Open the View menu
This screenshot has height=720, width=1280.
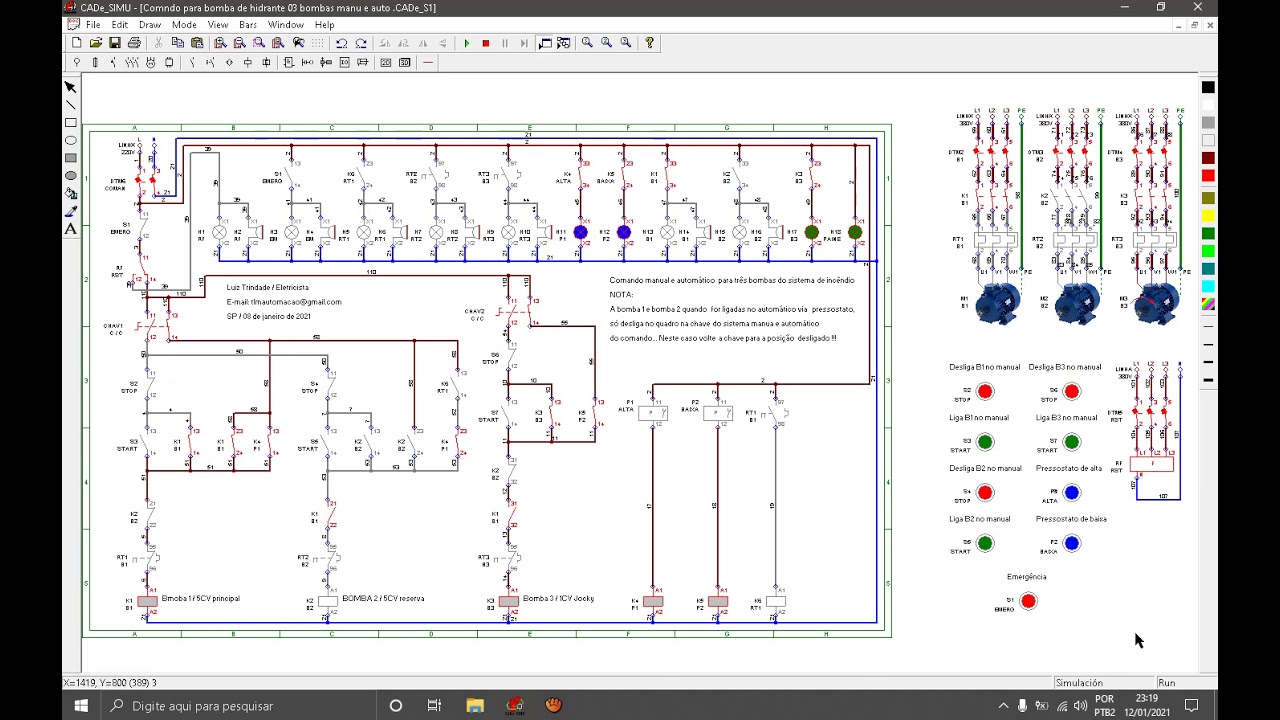click(x=217, y=25)
